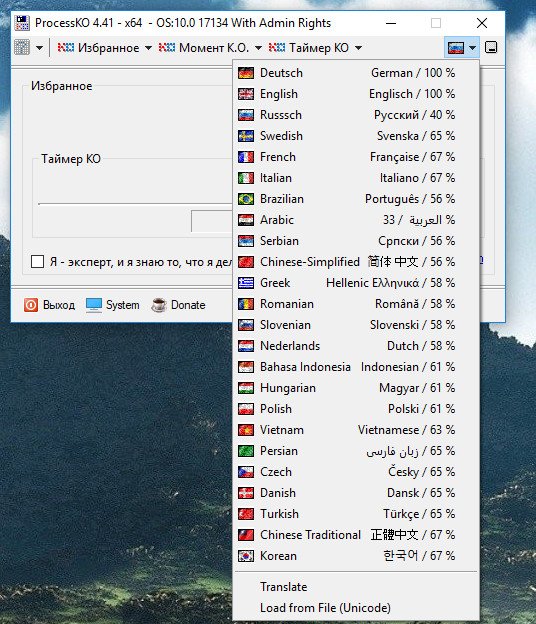Click the flag icon beside Bahasa Indonesia
This screenshot has width=536, height=624.
tap(246, 367)
